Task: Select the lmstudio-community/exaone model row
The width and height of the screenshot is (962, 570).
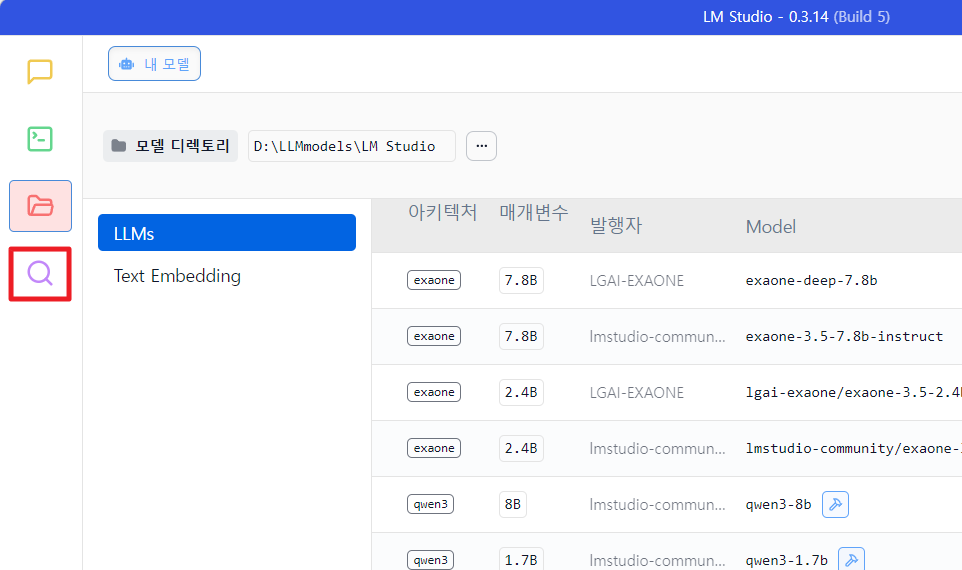Action: click(667, 449)
